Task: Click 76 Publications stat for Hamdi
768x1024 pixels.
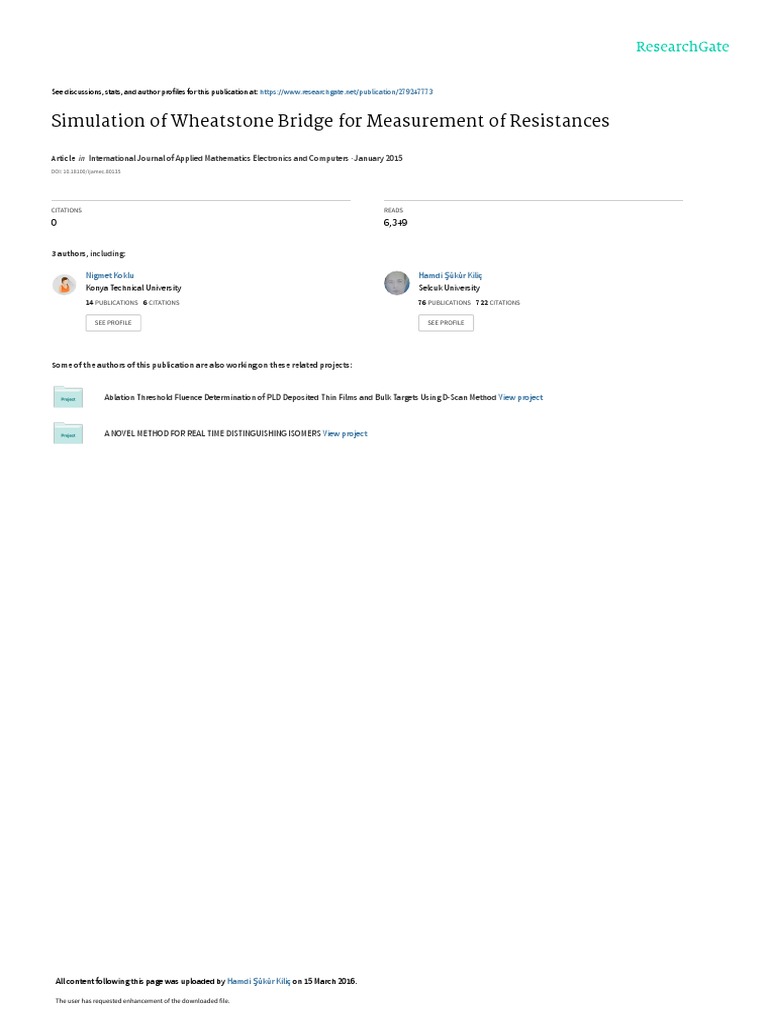Action: point(444,303)
